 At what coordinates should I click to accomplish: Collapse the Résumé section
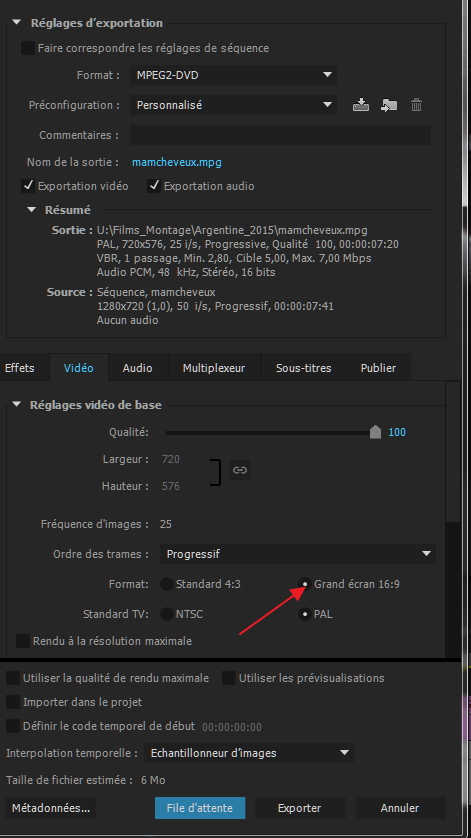(x=32, y=210)
